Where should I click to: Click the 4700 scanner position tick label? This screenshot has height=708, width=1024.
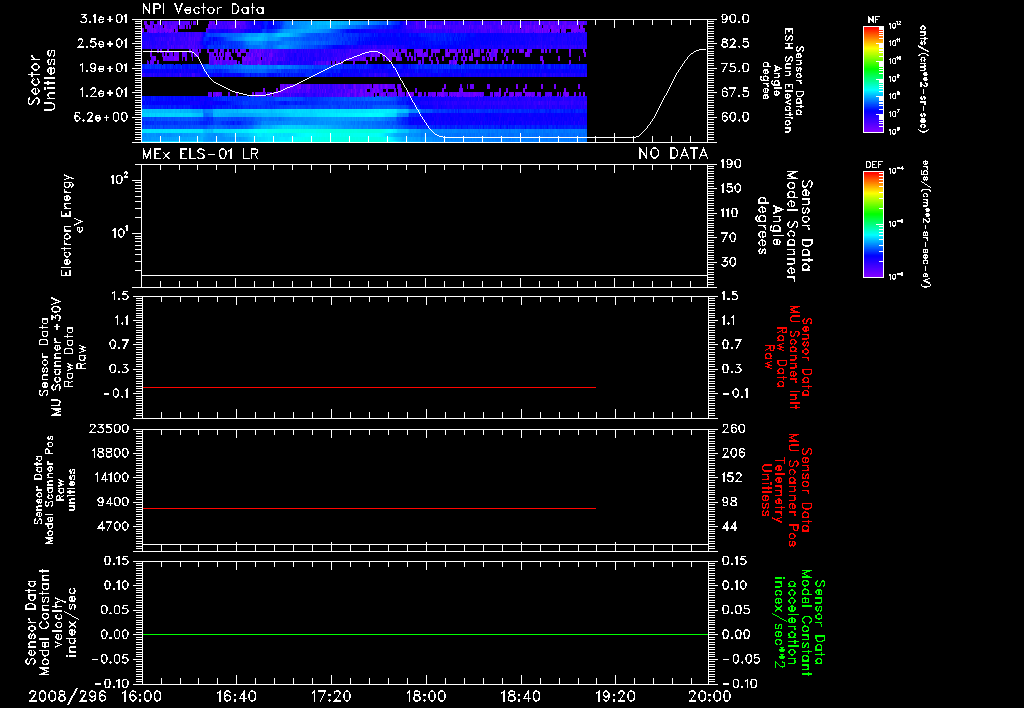click(x=112, y=526)
